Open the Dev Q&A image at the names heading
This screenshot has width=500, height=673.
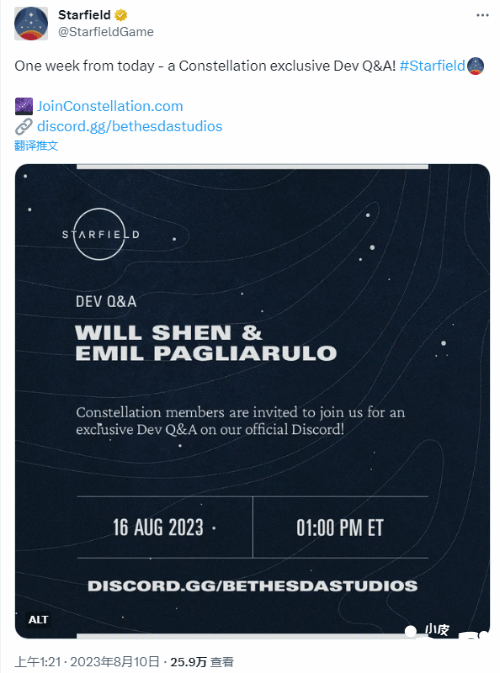coord(206,343)
